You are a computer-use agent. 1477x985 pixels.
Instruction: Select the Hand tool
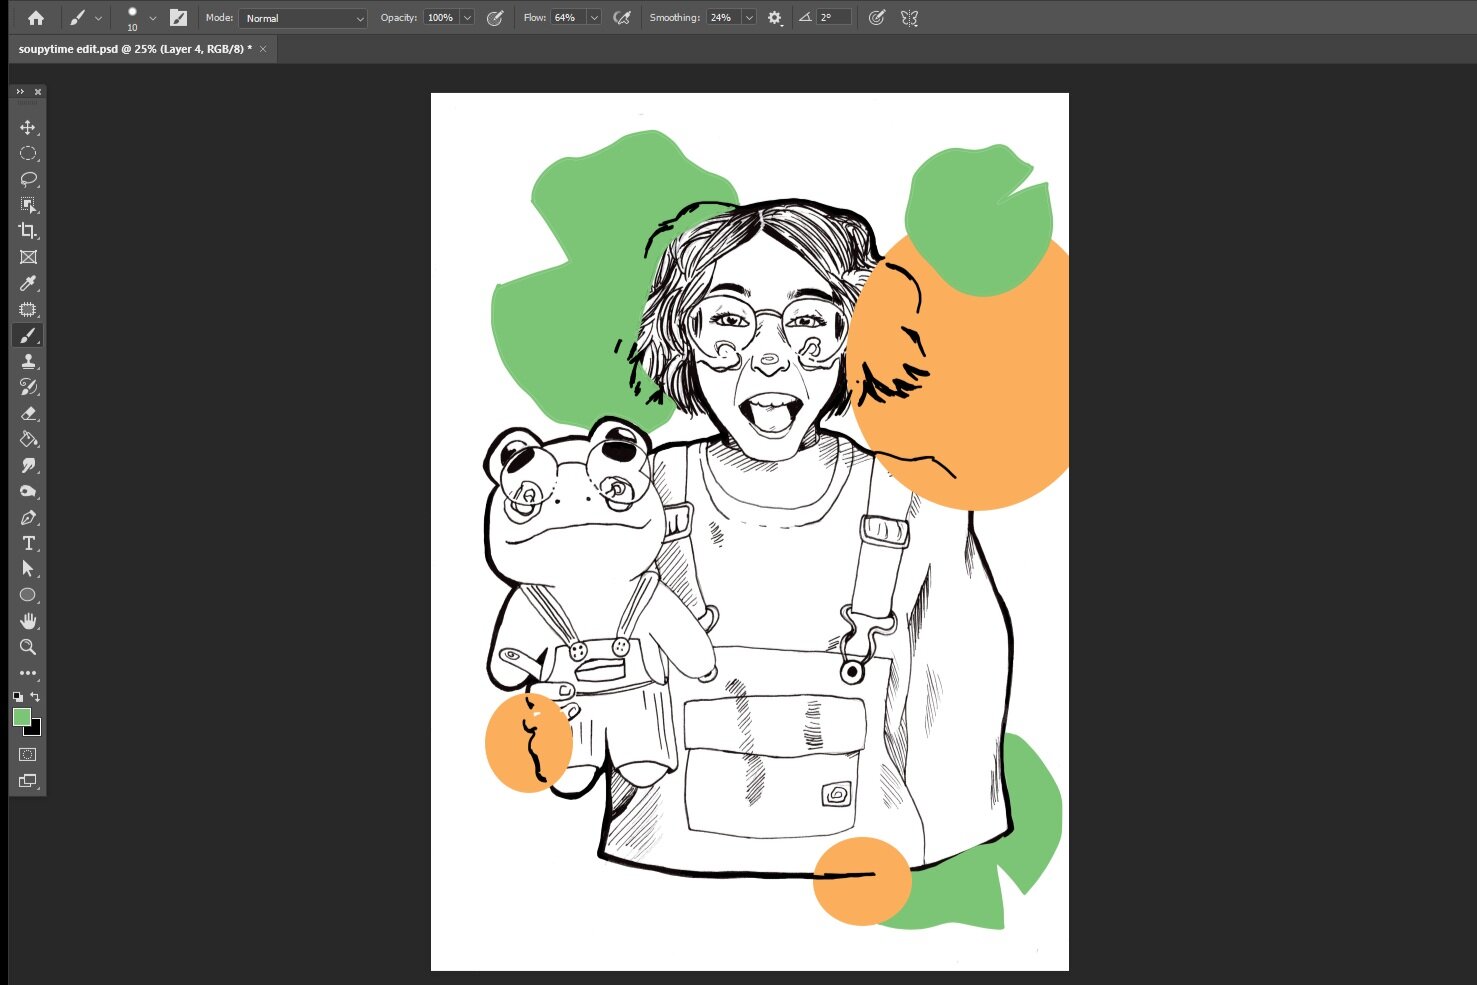coord(28,621)
